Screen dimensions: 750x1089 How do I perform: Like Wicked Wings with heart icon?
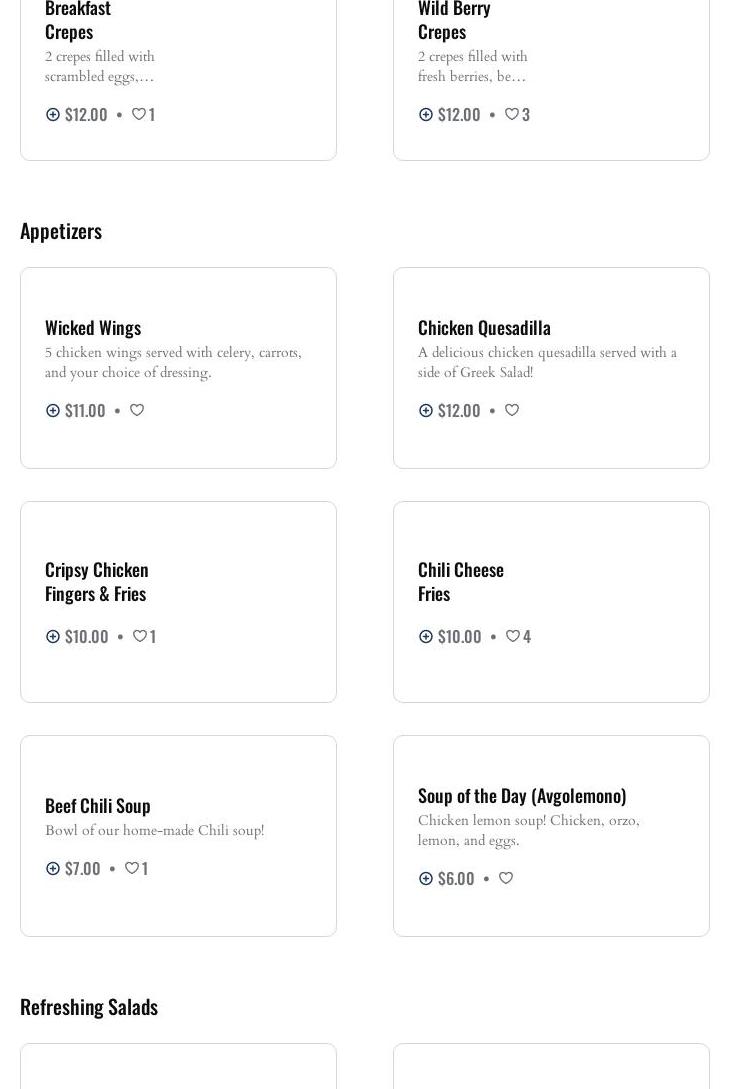click(137, 410)
